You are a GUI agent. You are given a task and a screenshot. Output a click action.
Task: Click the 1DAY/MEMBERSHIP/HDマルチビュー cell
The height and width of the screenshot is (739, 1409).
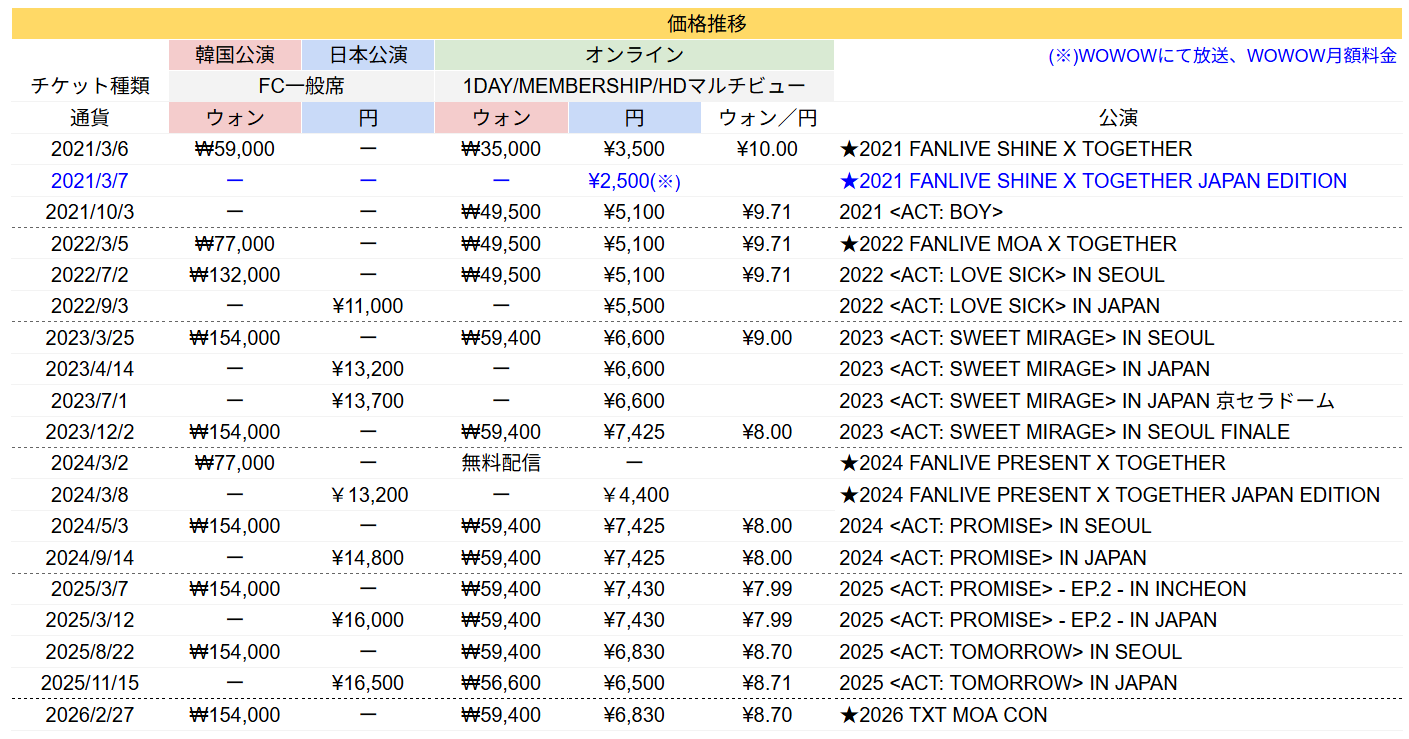click(x=634, y=86)
